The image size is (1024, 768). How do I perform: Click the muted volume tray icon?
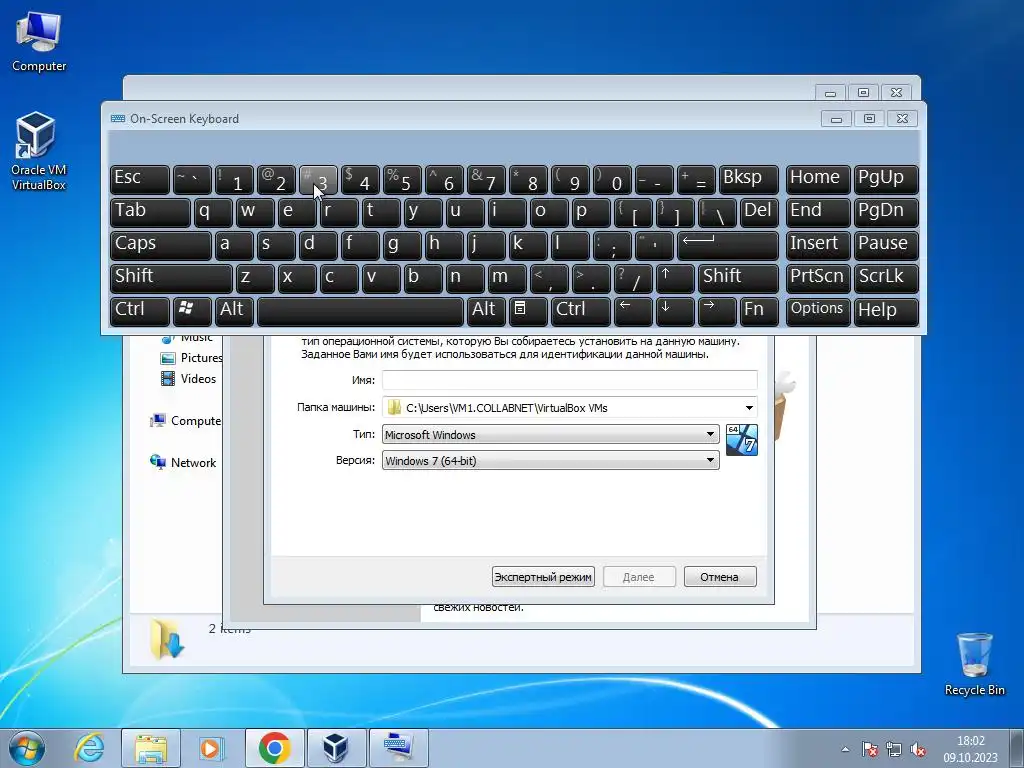pos(918,749)
